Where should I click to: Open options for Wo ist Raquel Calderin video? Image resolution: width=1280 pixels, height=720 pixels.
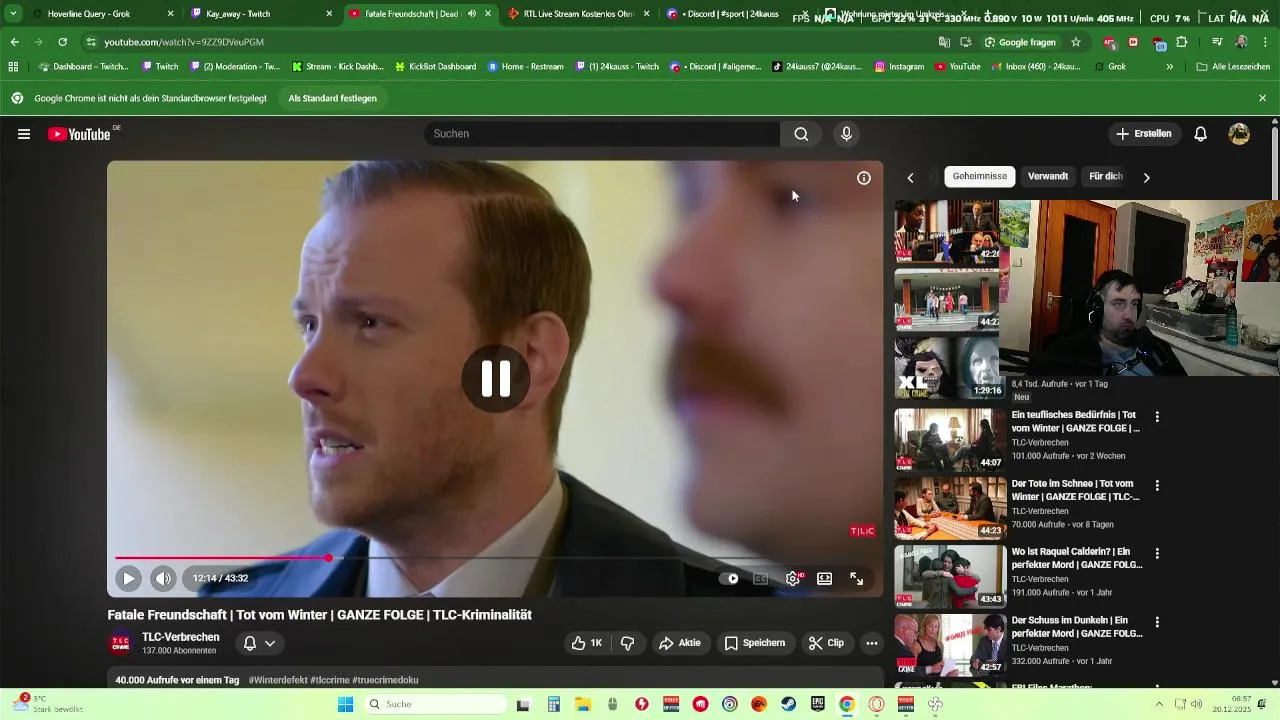(x=1157, y=554)
